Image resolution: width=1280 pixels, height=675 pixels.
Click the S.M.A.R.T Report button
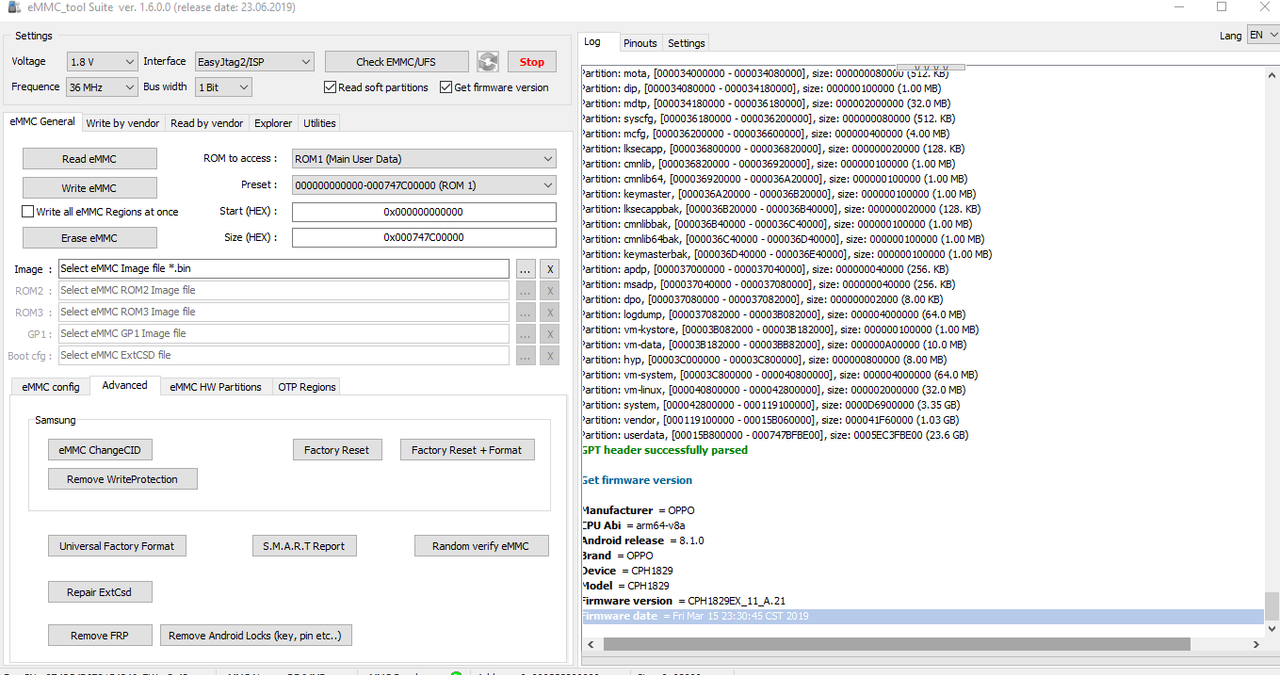(x=304, y=546)
